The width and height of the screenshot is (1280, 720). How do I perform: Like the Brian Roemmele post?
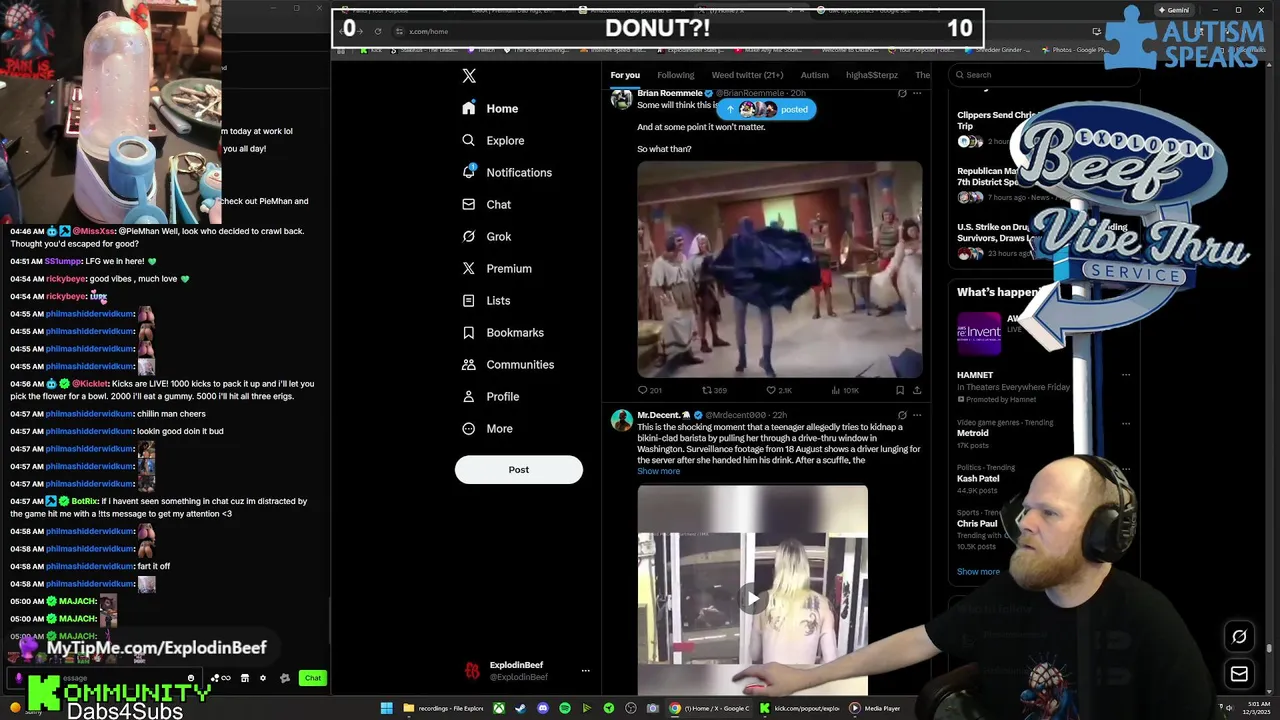778,390
